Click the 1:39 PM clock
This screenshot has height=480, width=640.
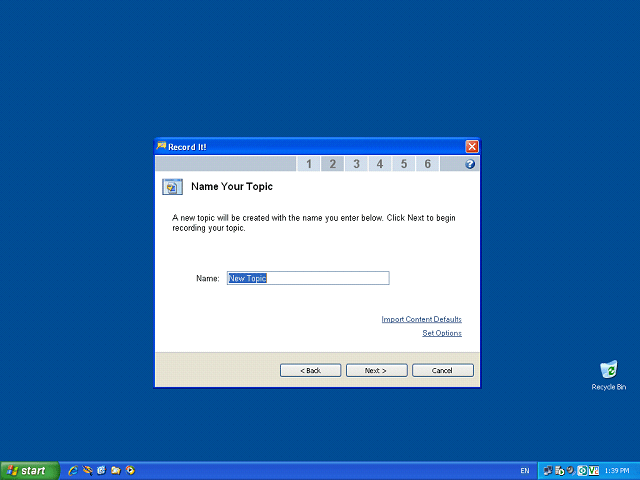pos(617,471)
